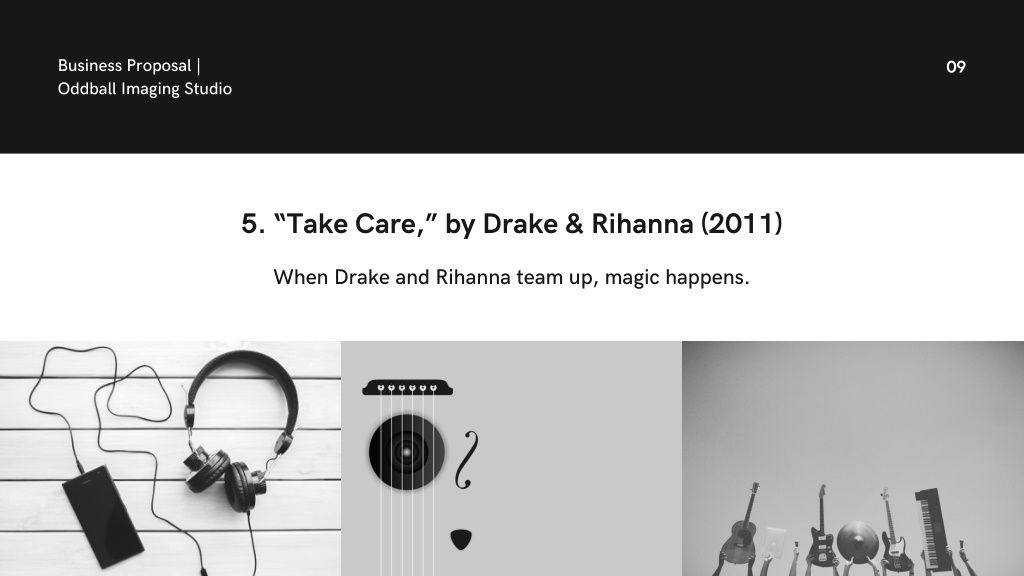Click the black guitar sound hole circle
Image resolution: width=1024 pixels, height=576 pixels.
point(407,452)
